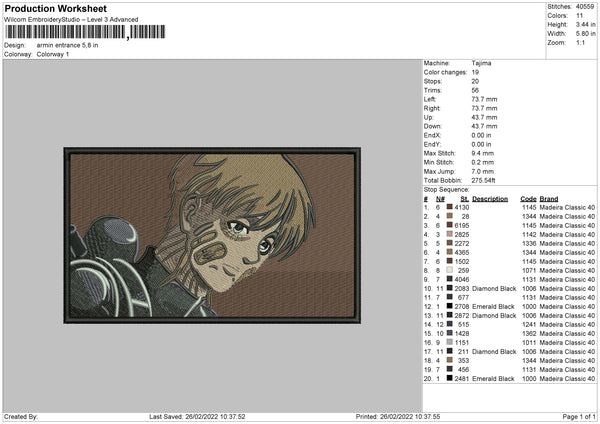
Task: Click the color swatch next to stitch count 515
Action: coord(450,324)
